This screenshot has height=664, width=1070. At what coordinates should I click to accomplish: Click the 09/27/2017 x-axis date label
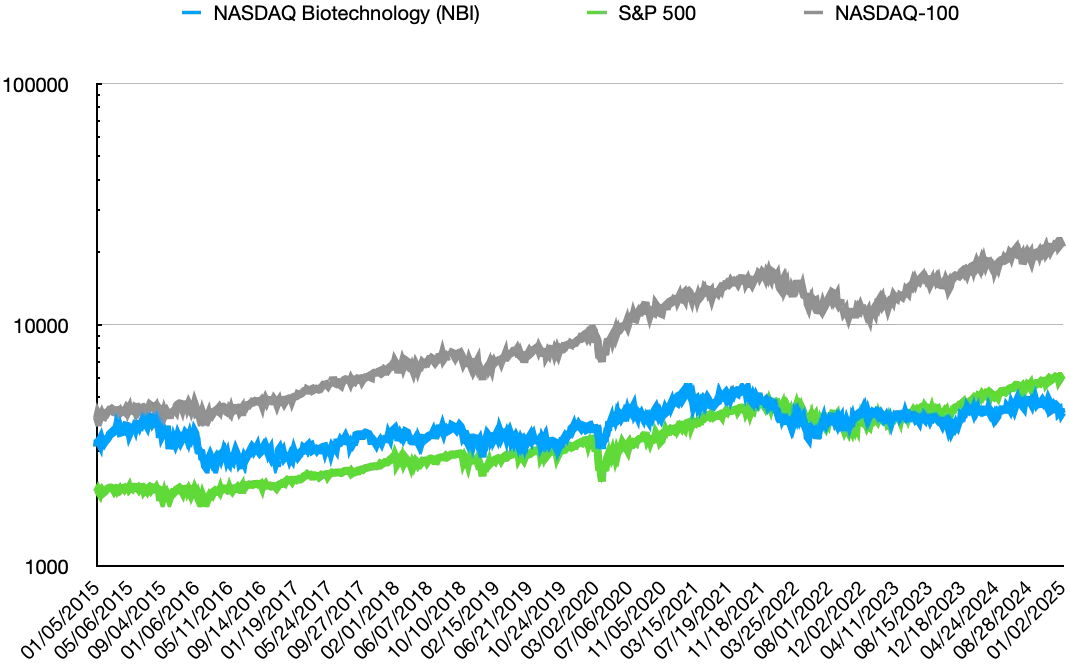[x=328, y=620]
